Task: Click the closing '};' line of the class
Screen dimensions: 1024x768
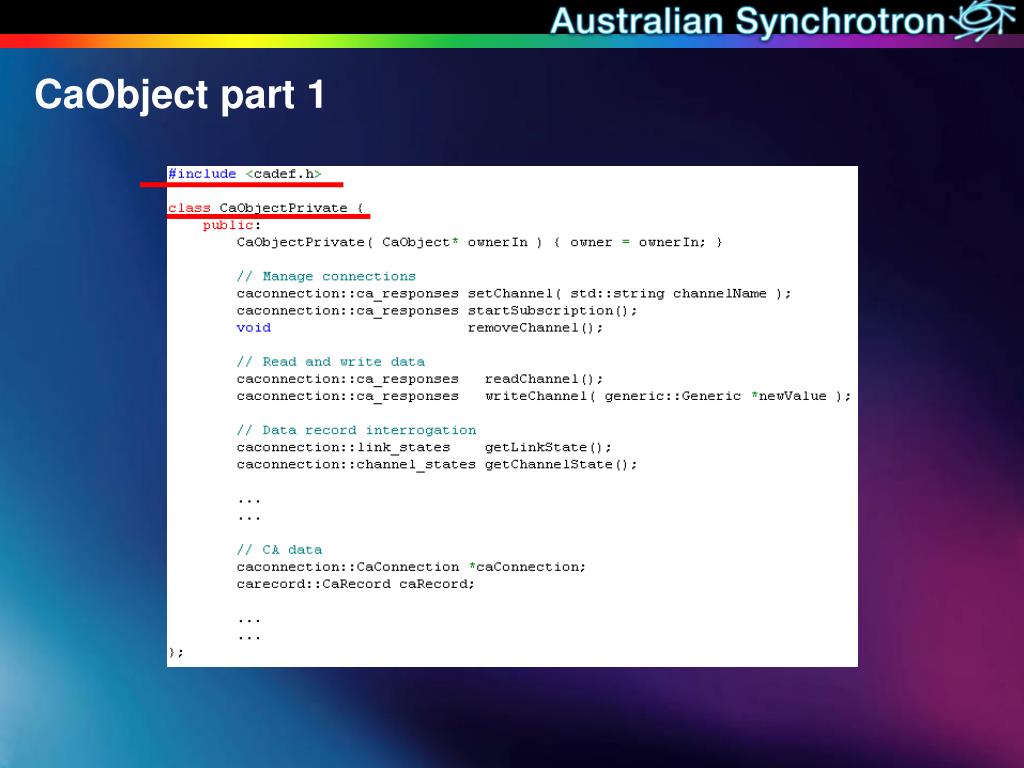Action: (x=176, y=652)
